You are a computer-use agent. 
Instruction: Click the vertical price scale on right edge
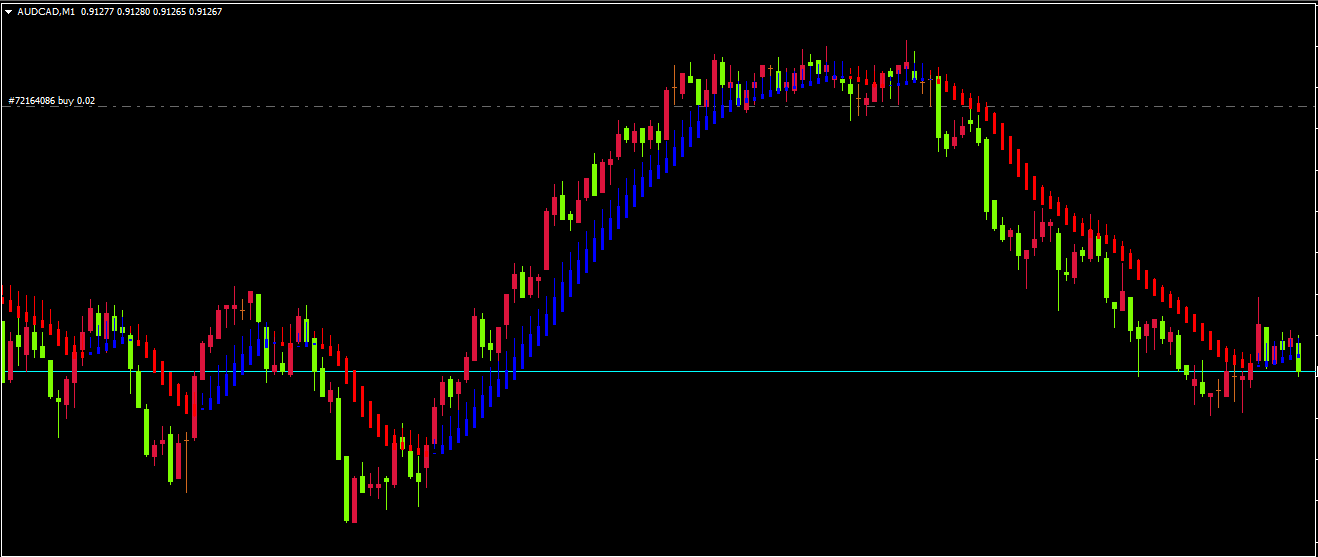point(1314,280)
